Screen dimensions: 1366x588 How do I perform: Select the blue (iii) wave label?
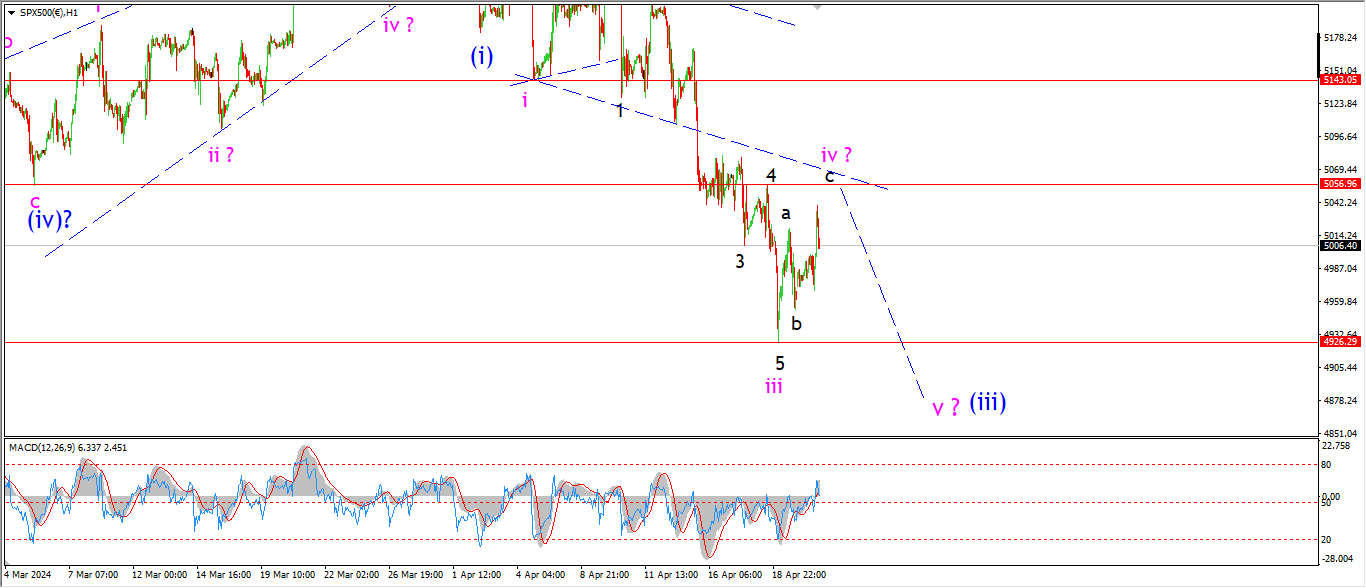[987, 402]
